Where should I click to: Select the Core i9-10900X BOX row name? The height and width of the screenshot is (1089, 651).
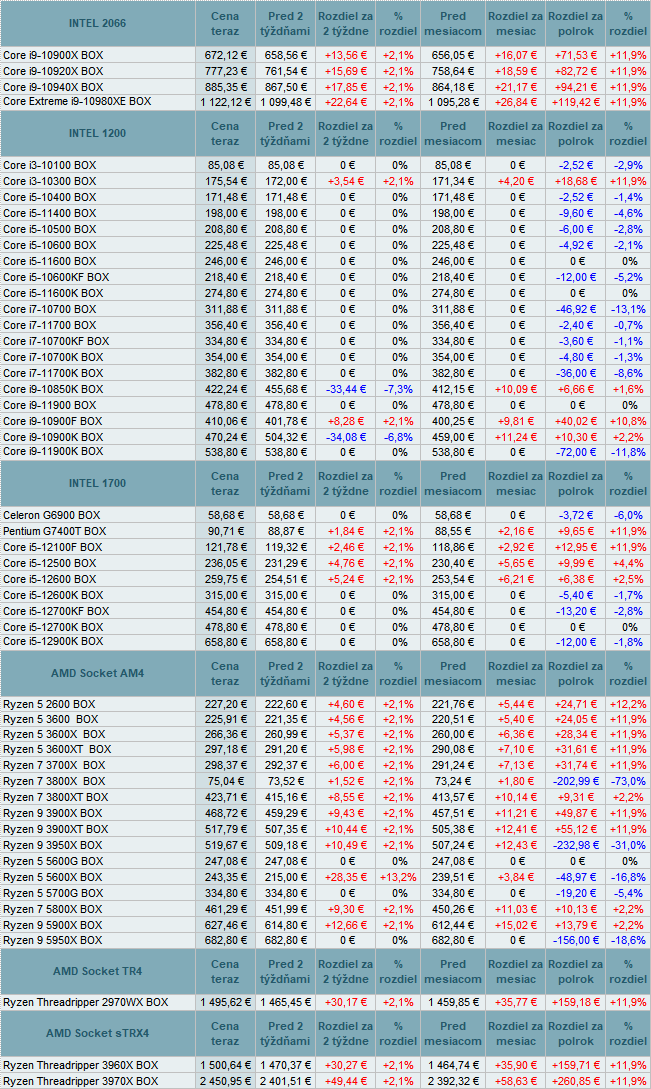(x=53, y=55)
